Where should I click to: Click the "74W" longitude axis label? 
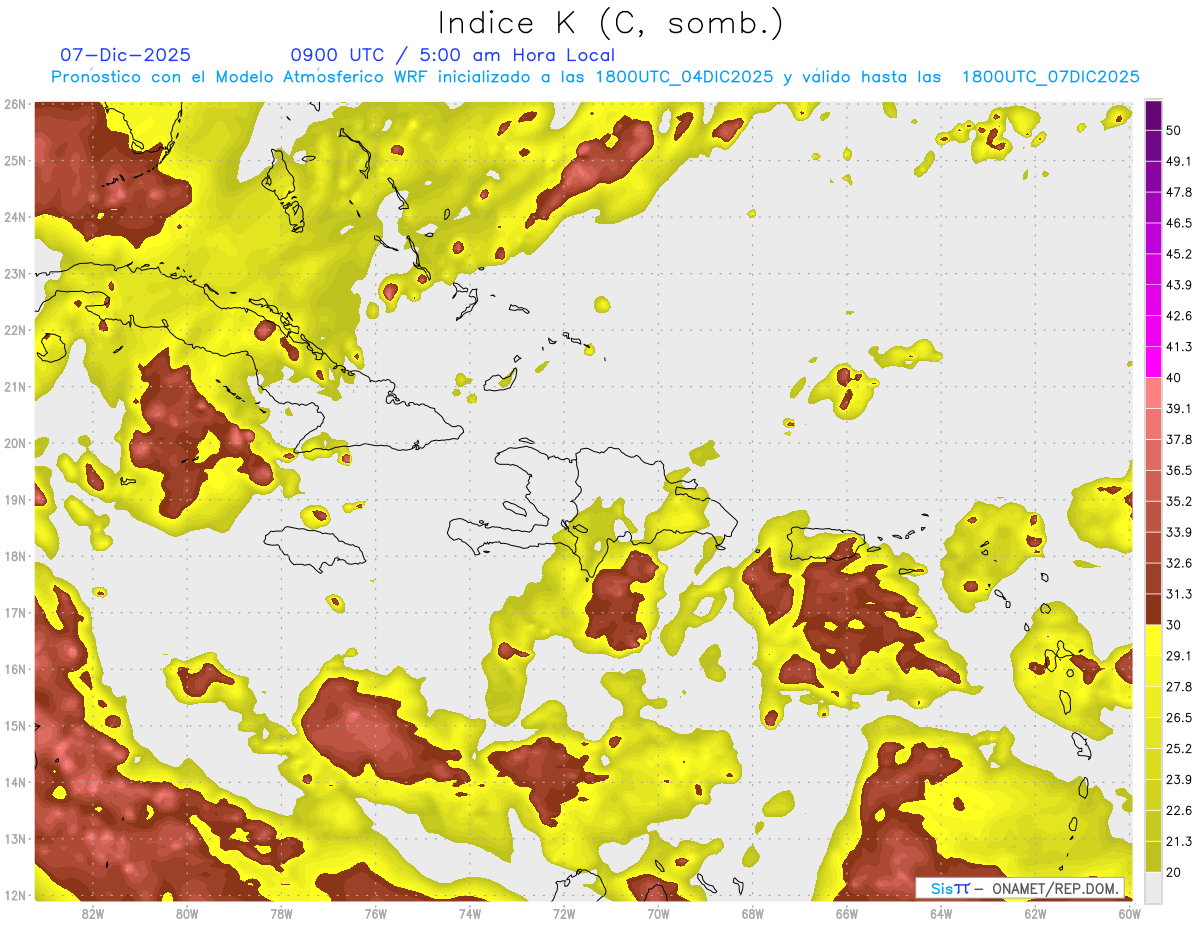point(470,913)
